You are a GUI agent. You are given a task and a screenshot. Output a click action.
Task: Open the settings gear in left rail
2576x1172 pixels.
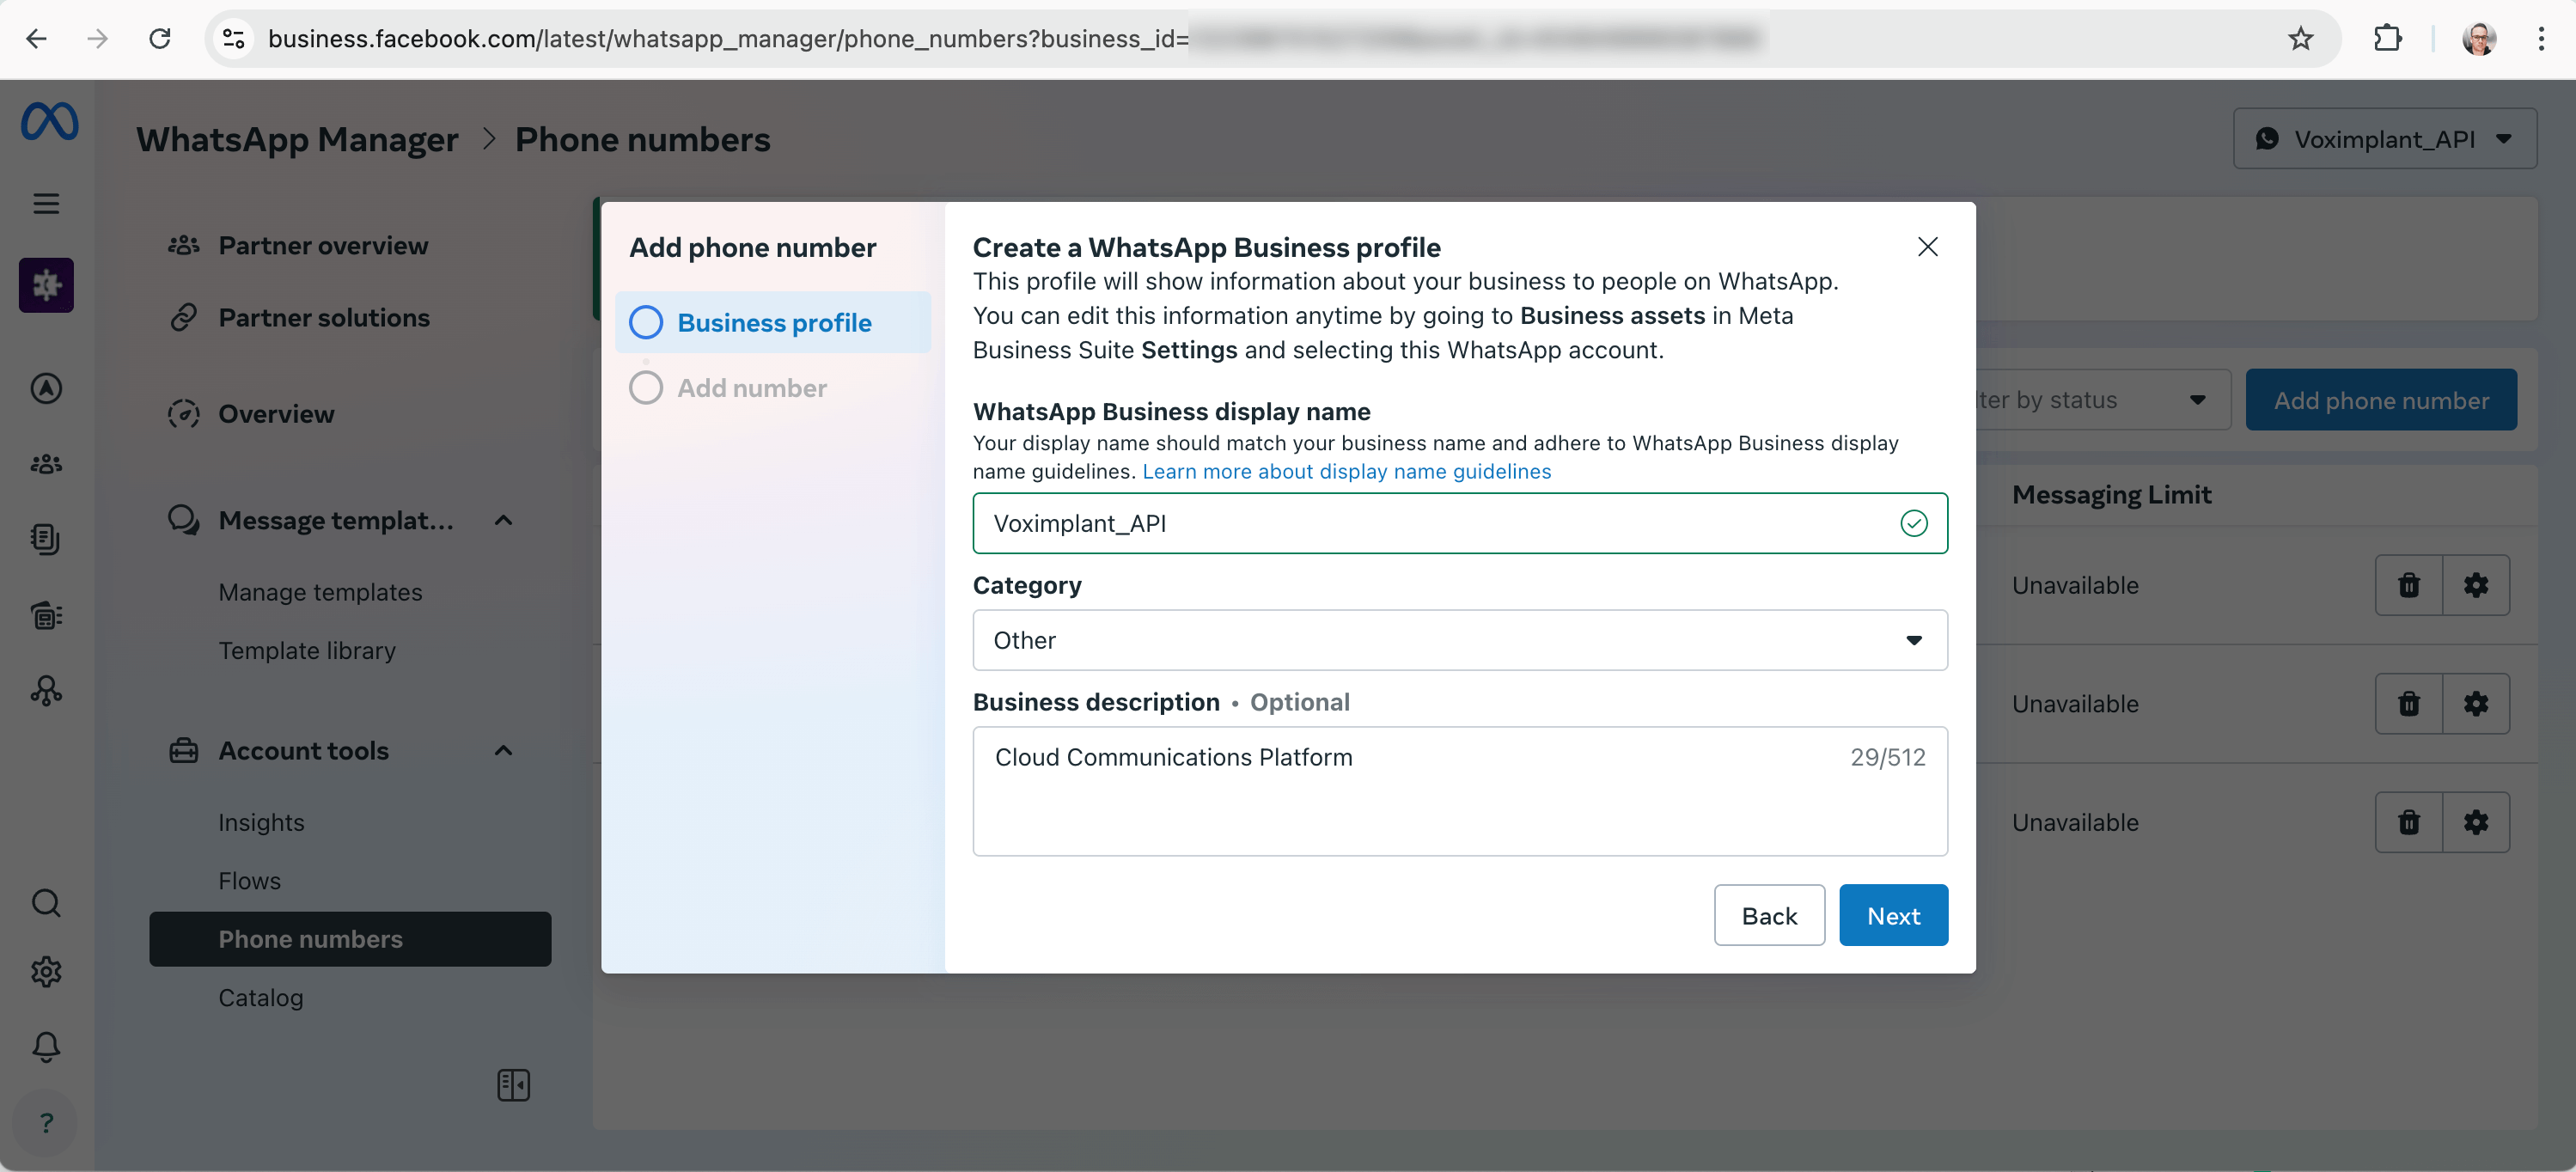pyautogui.click(x=46, y=971)
